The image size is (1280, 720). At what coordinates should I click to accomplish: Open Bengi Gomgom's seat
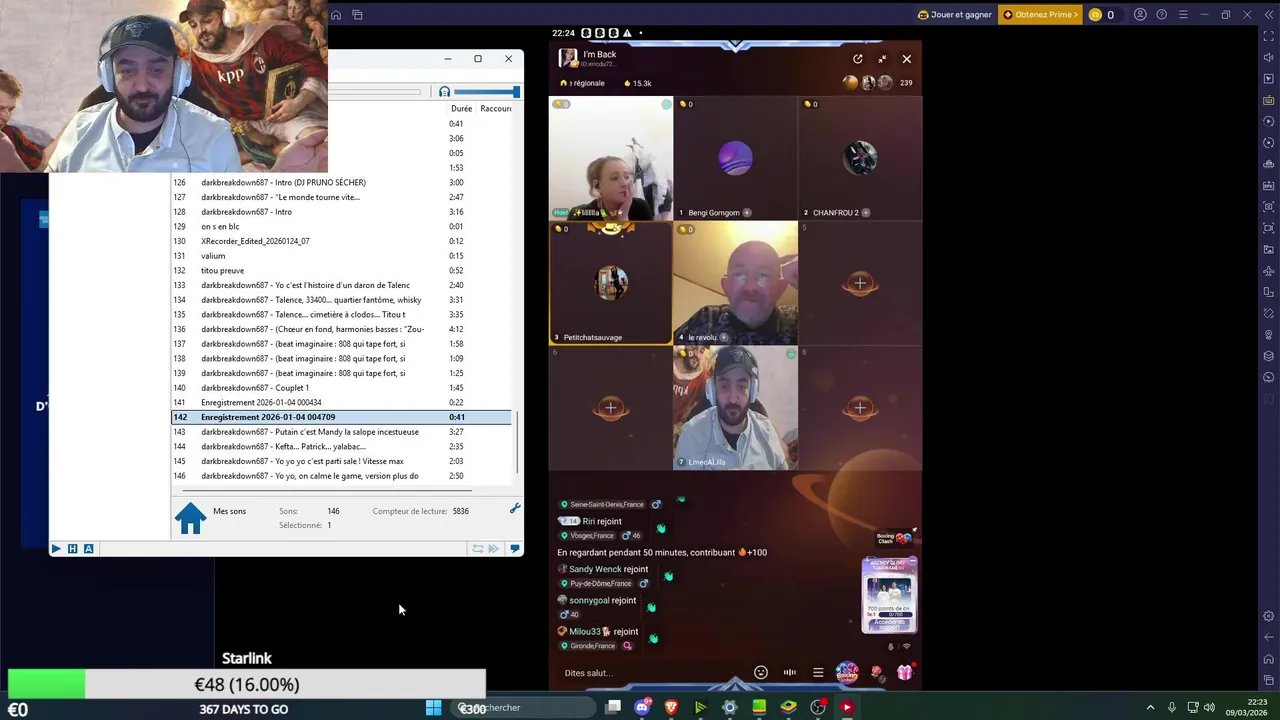(x=736, y=158)
